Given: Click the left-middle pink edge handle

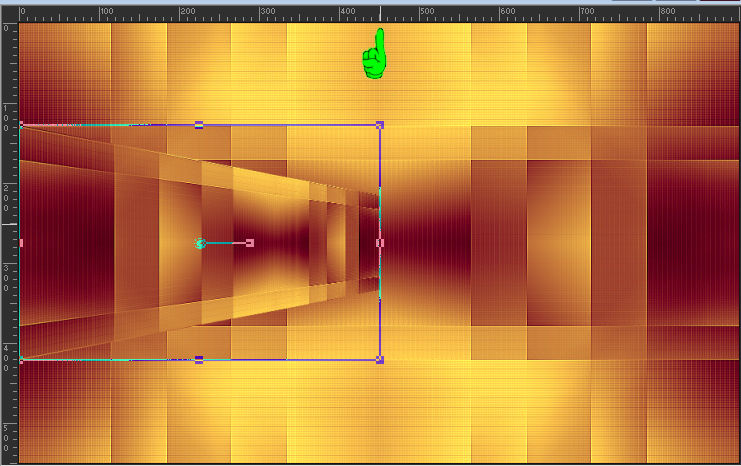Looking at the screenshot, I should coord(21,242).
